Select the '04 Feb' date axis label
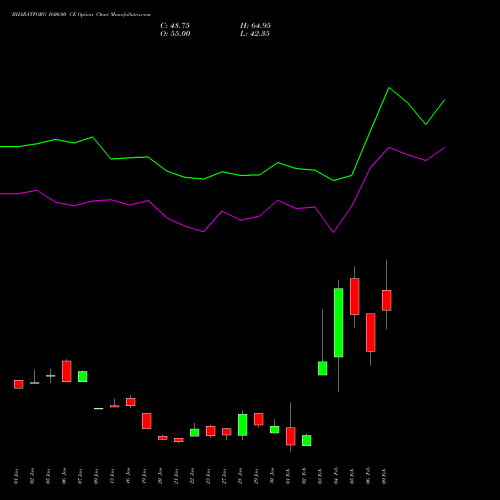 [336, 476]
